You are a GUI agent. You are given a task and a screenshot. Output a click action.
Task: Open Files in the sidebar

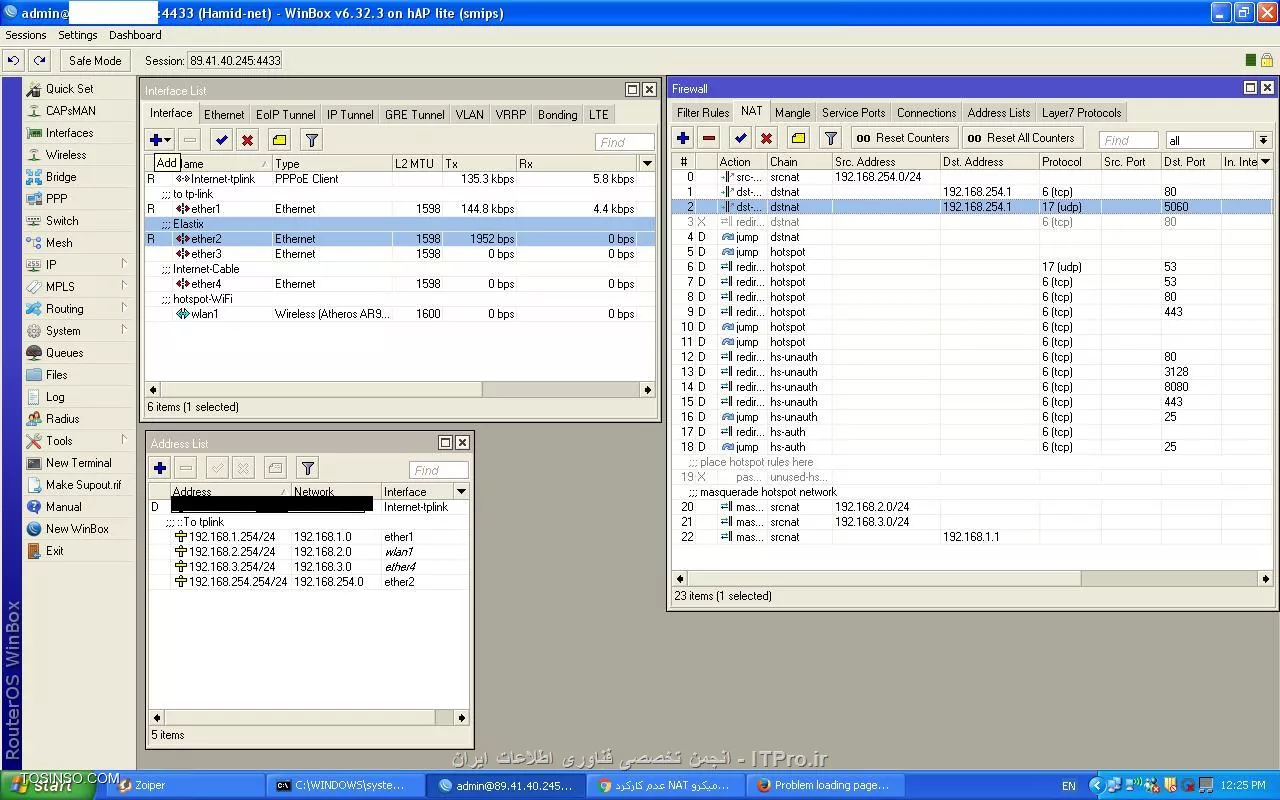pyautogui.click(x=79, y=375)
